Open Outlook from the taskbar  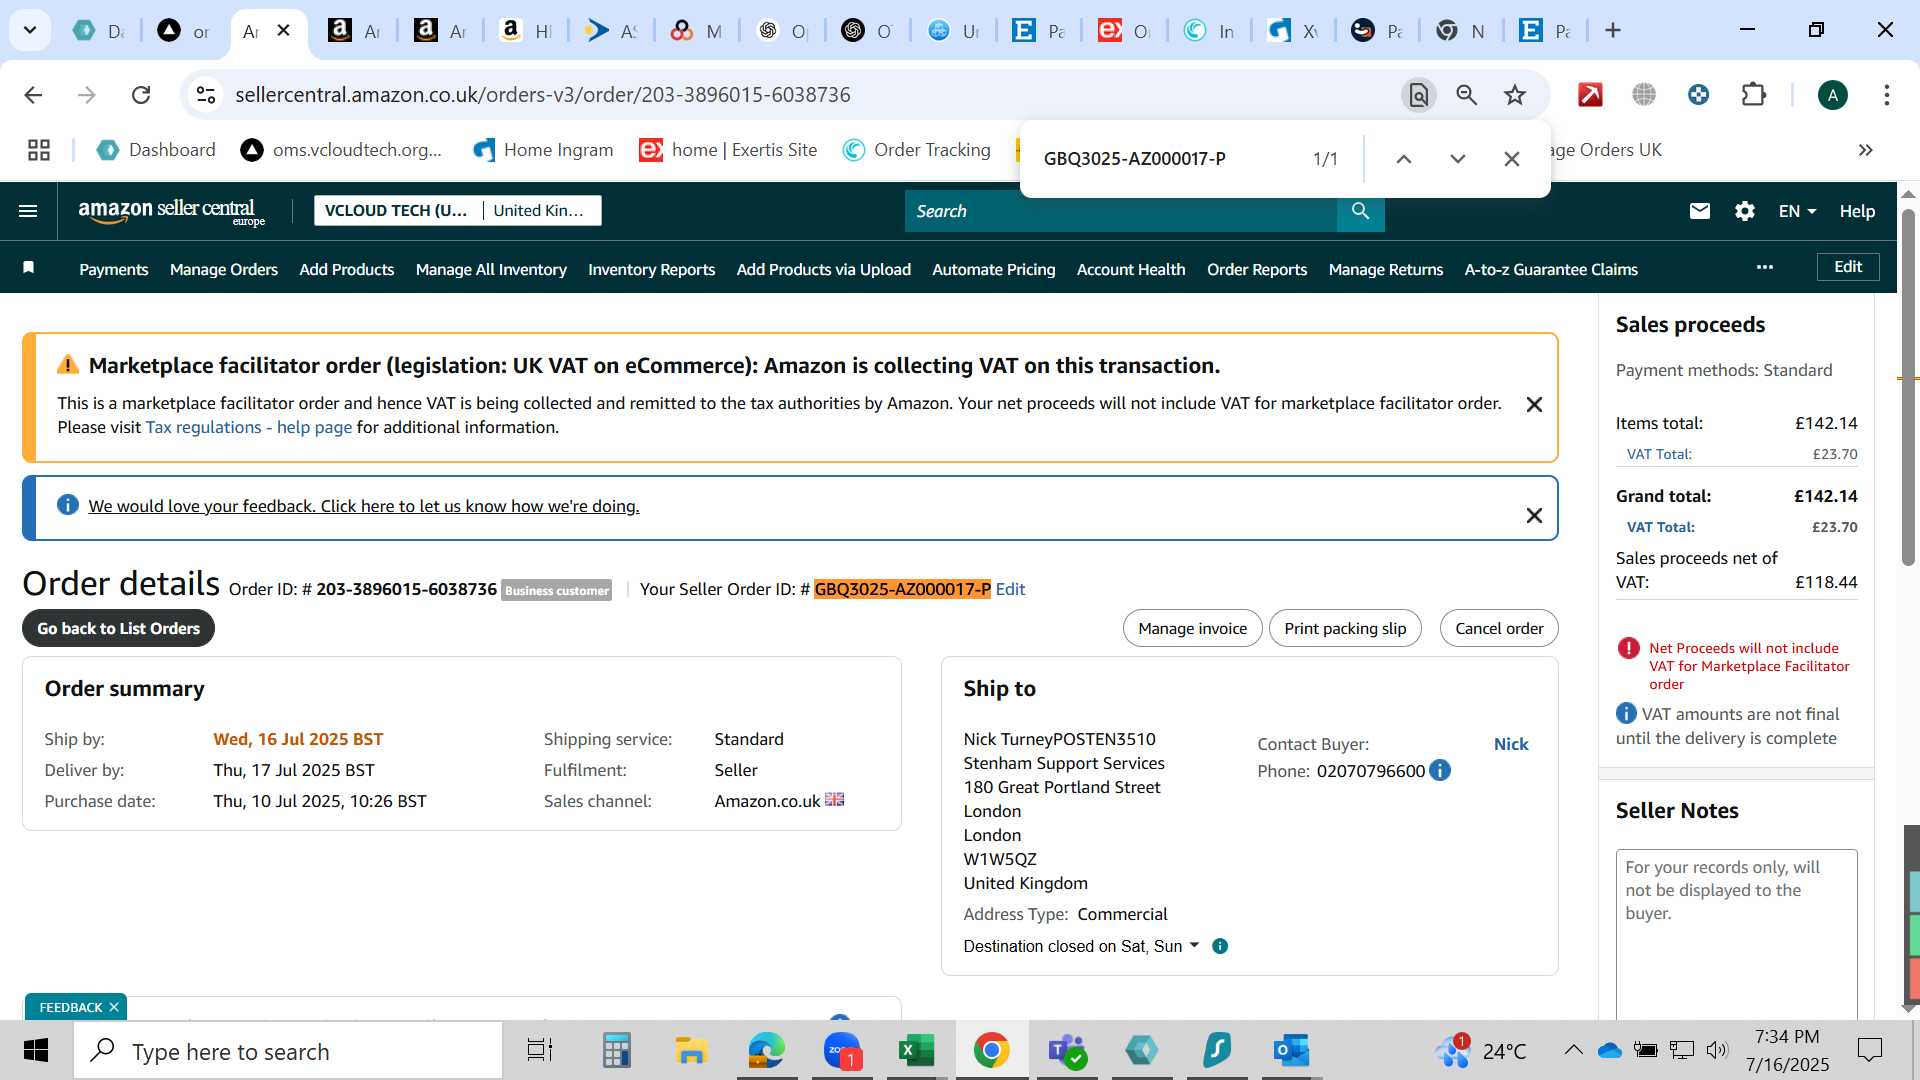[1292, 1051]
